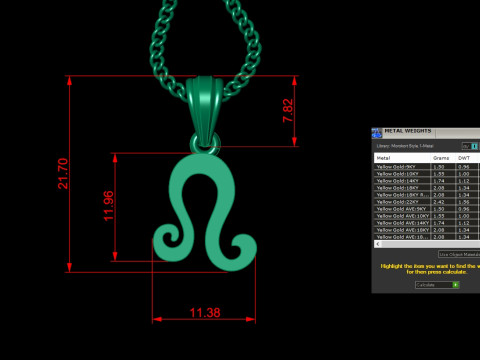Select the Yellow Gold:10KY row

tap(427, 174)
